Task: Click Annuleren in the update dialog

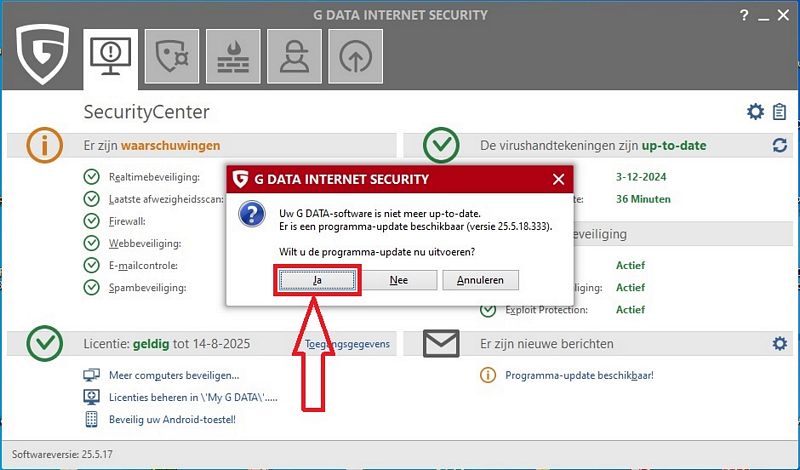Action: coord(480,280)
